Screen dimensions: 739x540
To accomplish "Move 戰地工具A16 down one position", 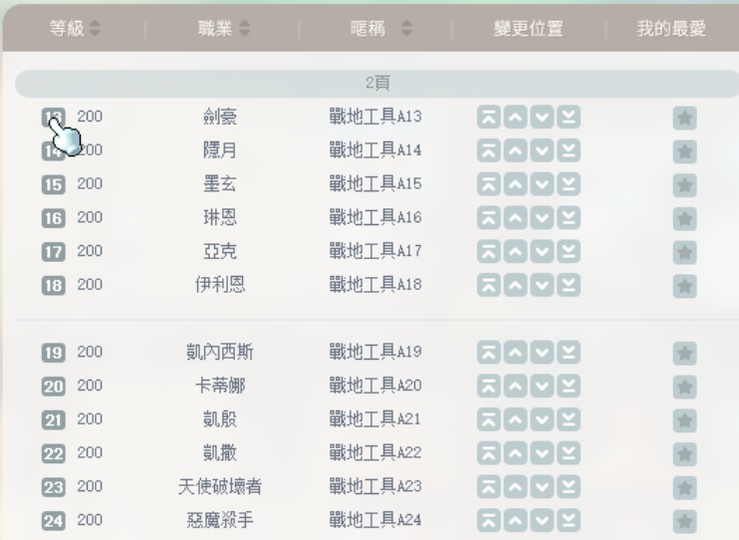I will (542, 218).
